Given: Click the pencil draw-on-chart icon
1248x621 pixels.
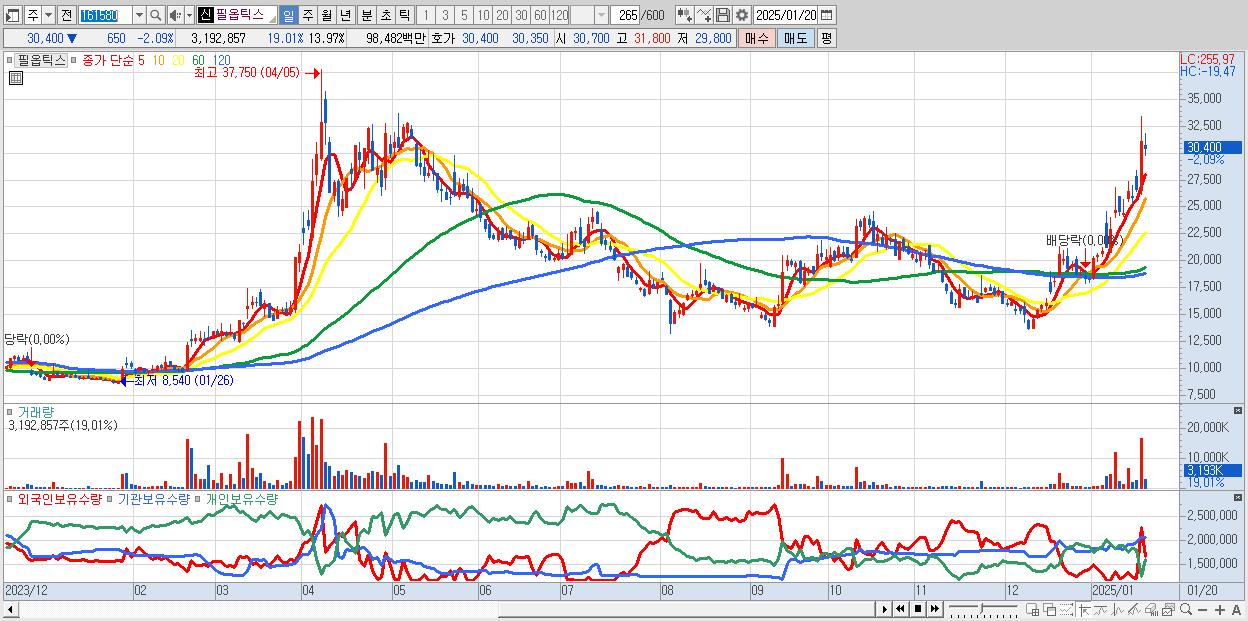Looking at the screenshot, I should tap(1134, 609).
